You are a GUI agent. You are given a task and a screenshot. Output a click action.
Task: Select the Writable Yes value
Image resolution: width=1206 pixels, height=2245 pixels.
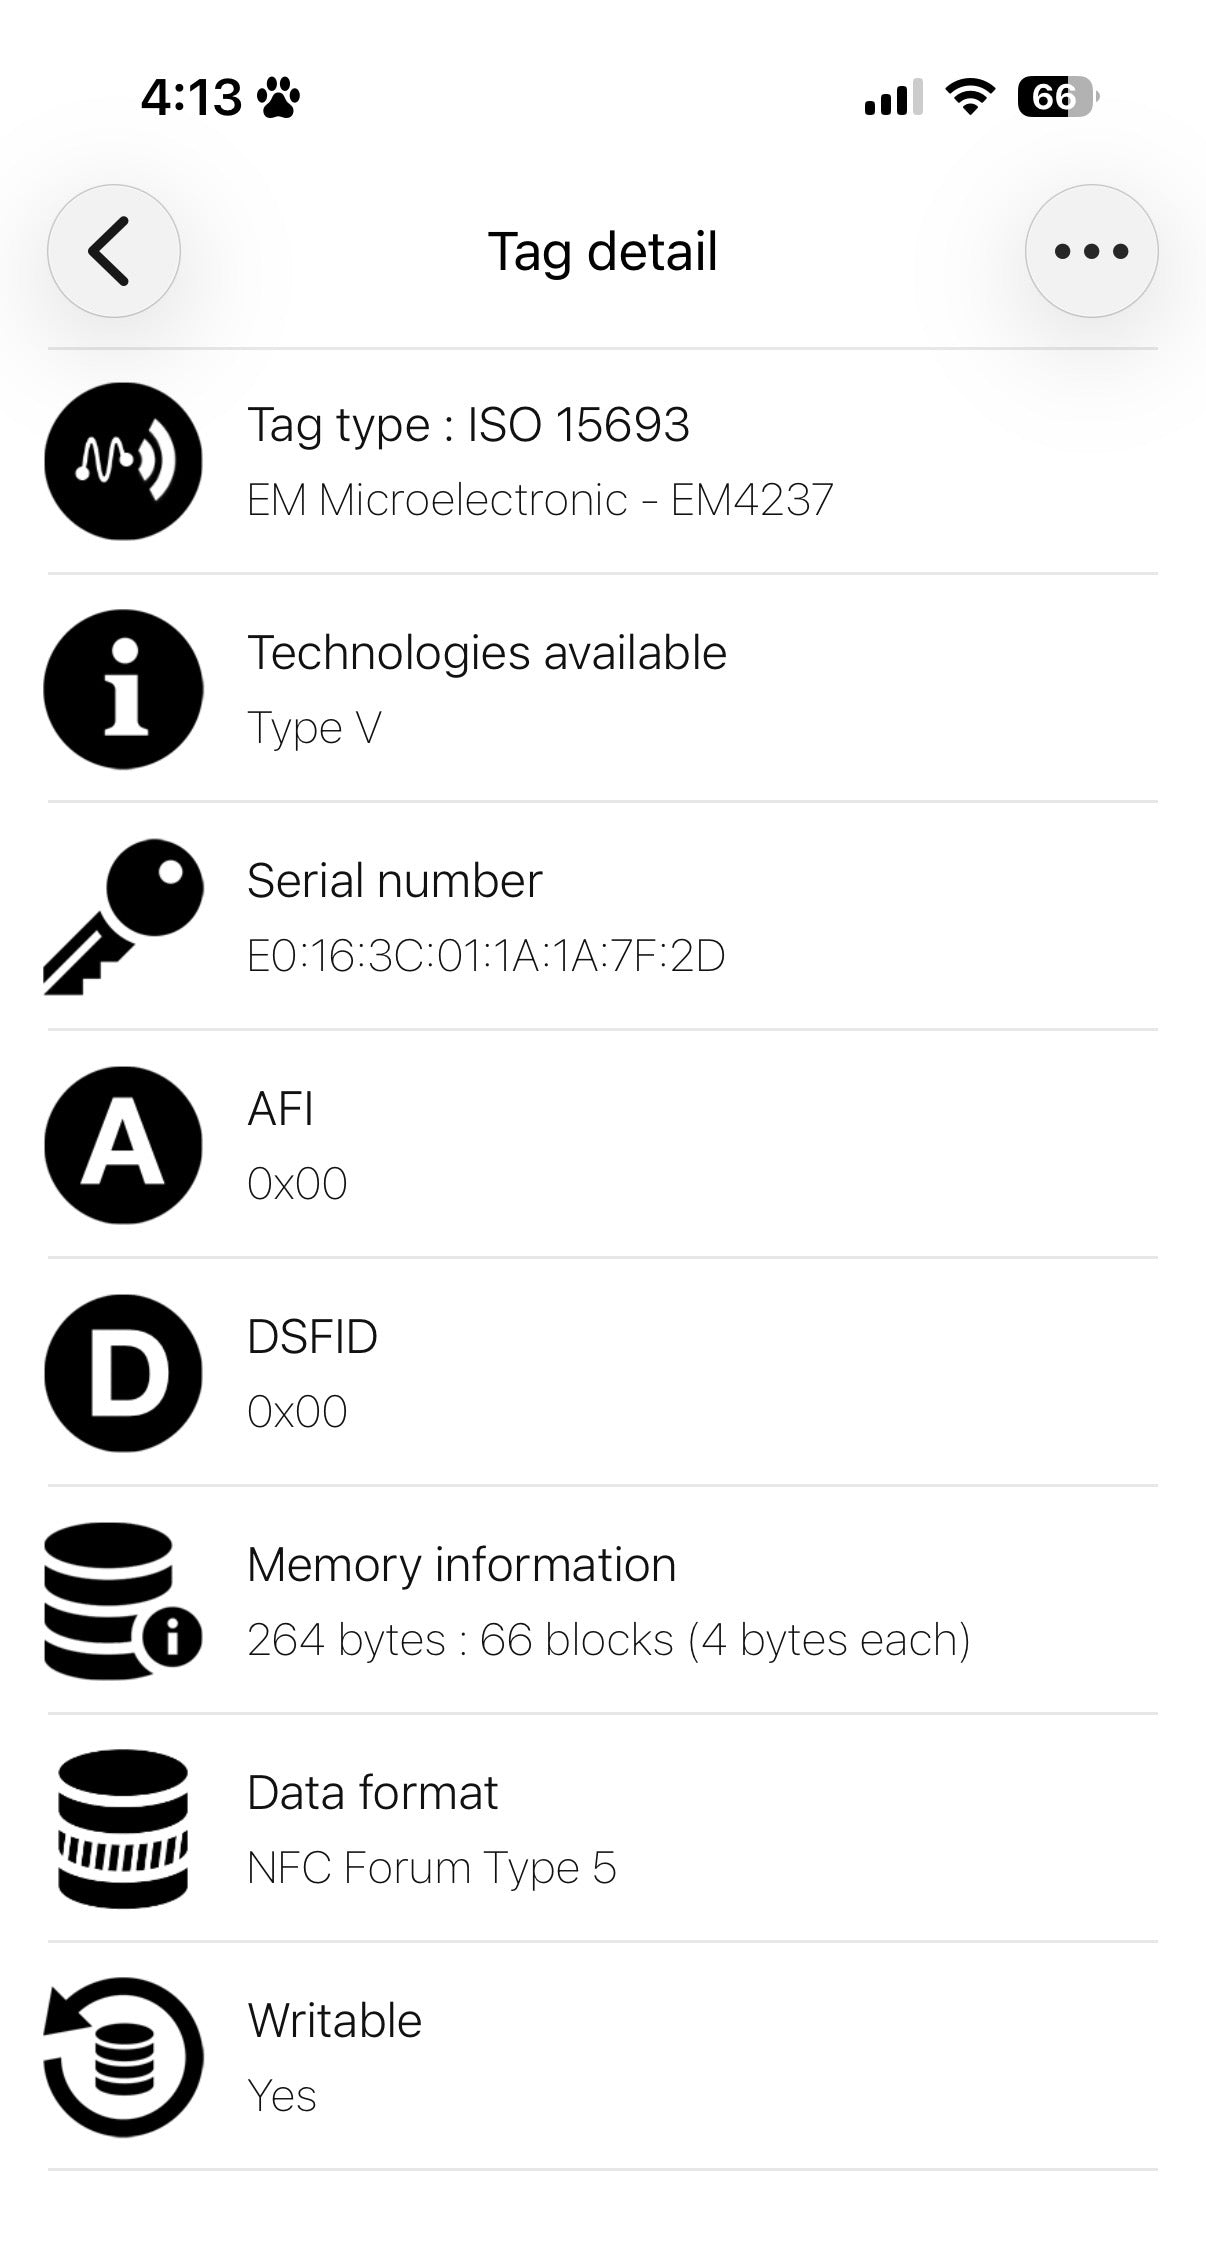pos(282,2096)
